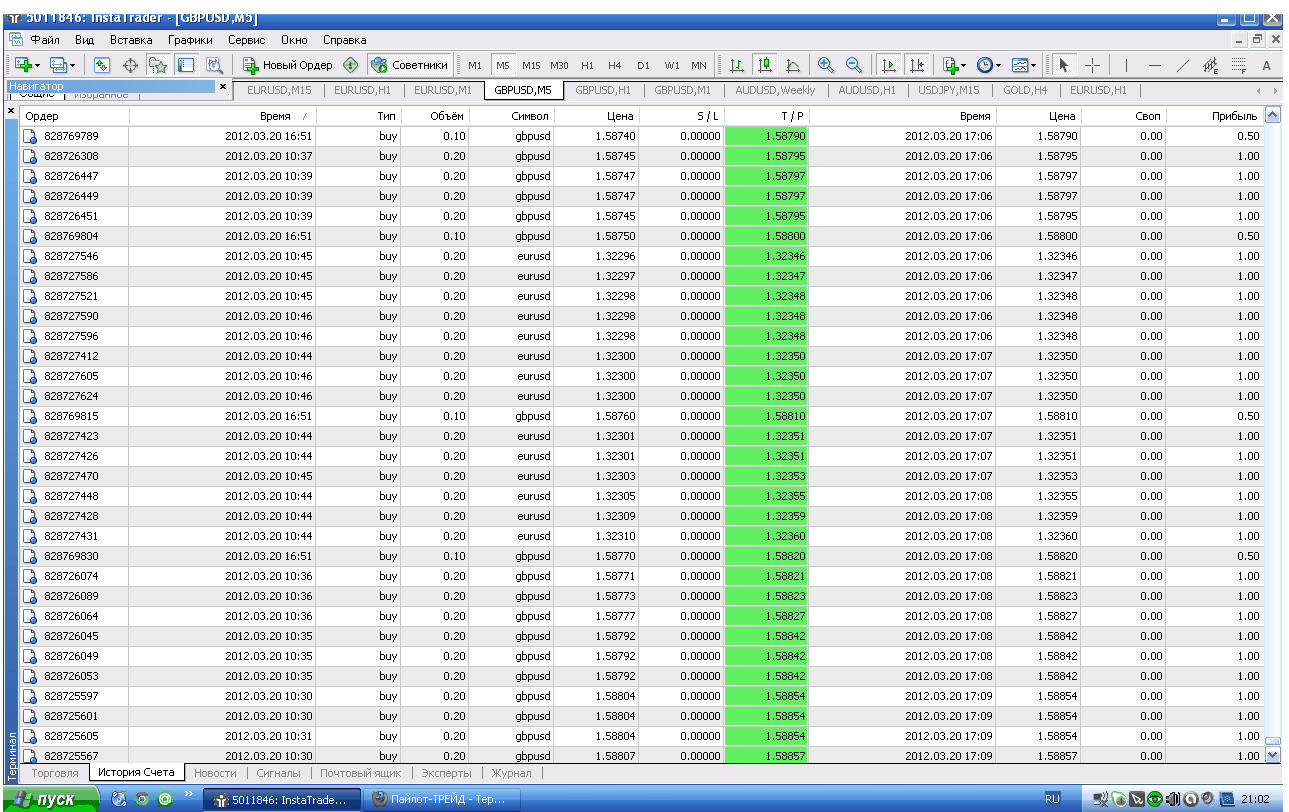
Task: Toggle chart auto scroll icon
Action: (888, 65)
